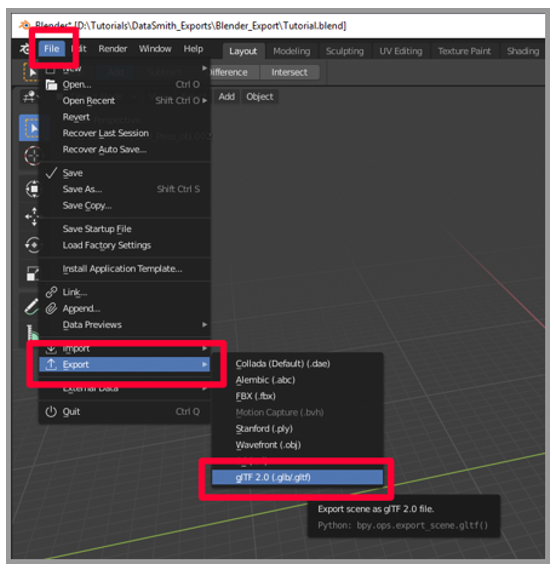554x569 pixels.
Task: Choose Save Copy... in the File menu
Action: tap(124, 206)
